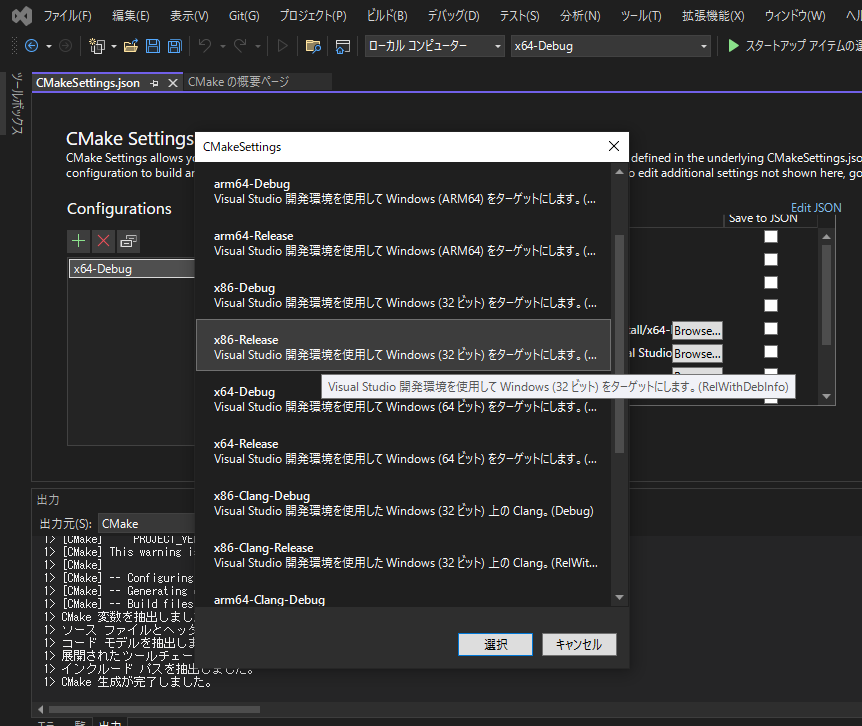Confirm with the 選択 button
Screen dimensions: 862x726
pyautogui.click(x=495, y=644)
